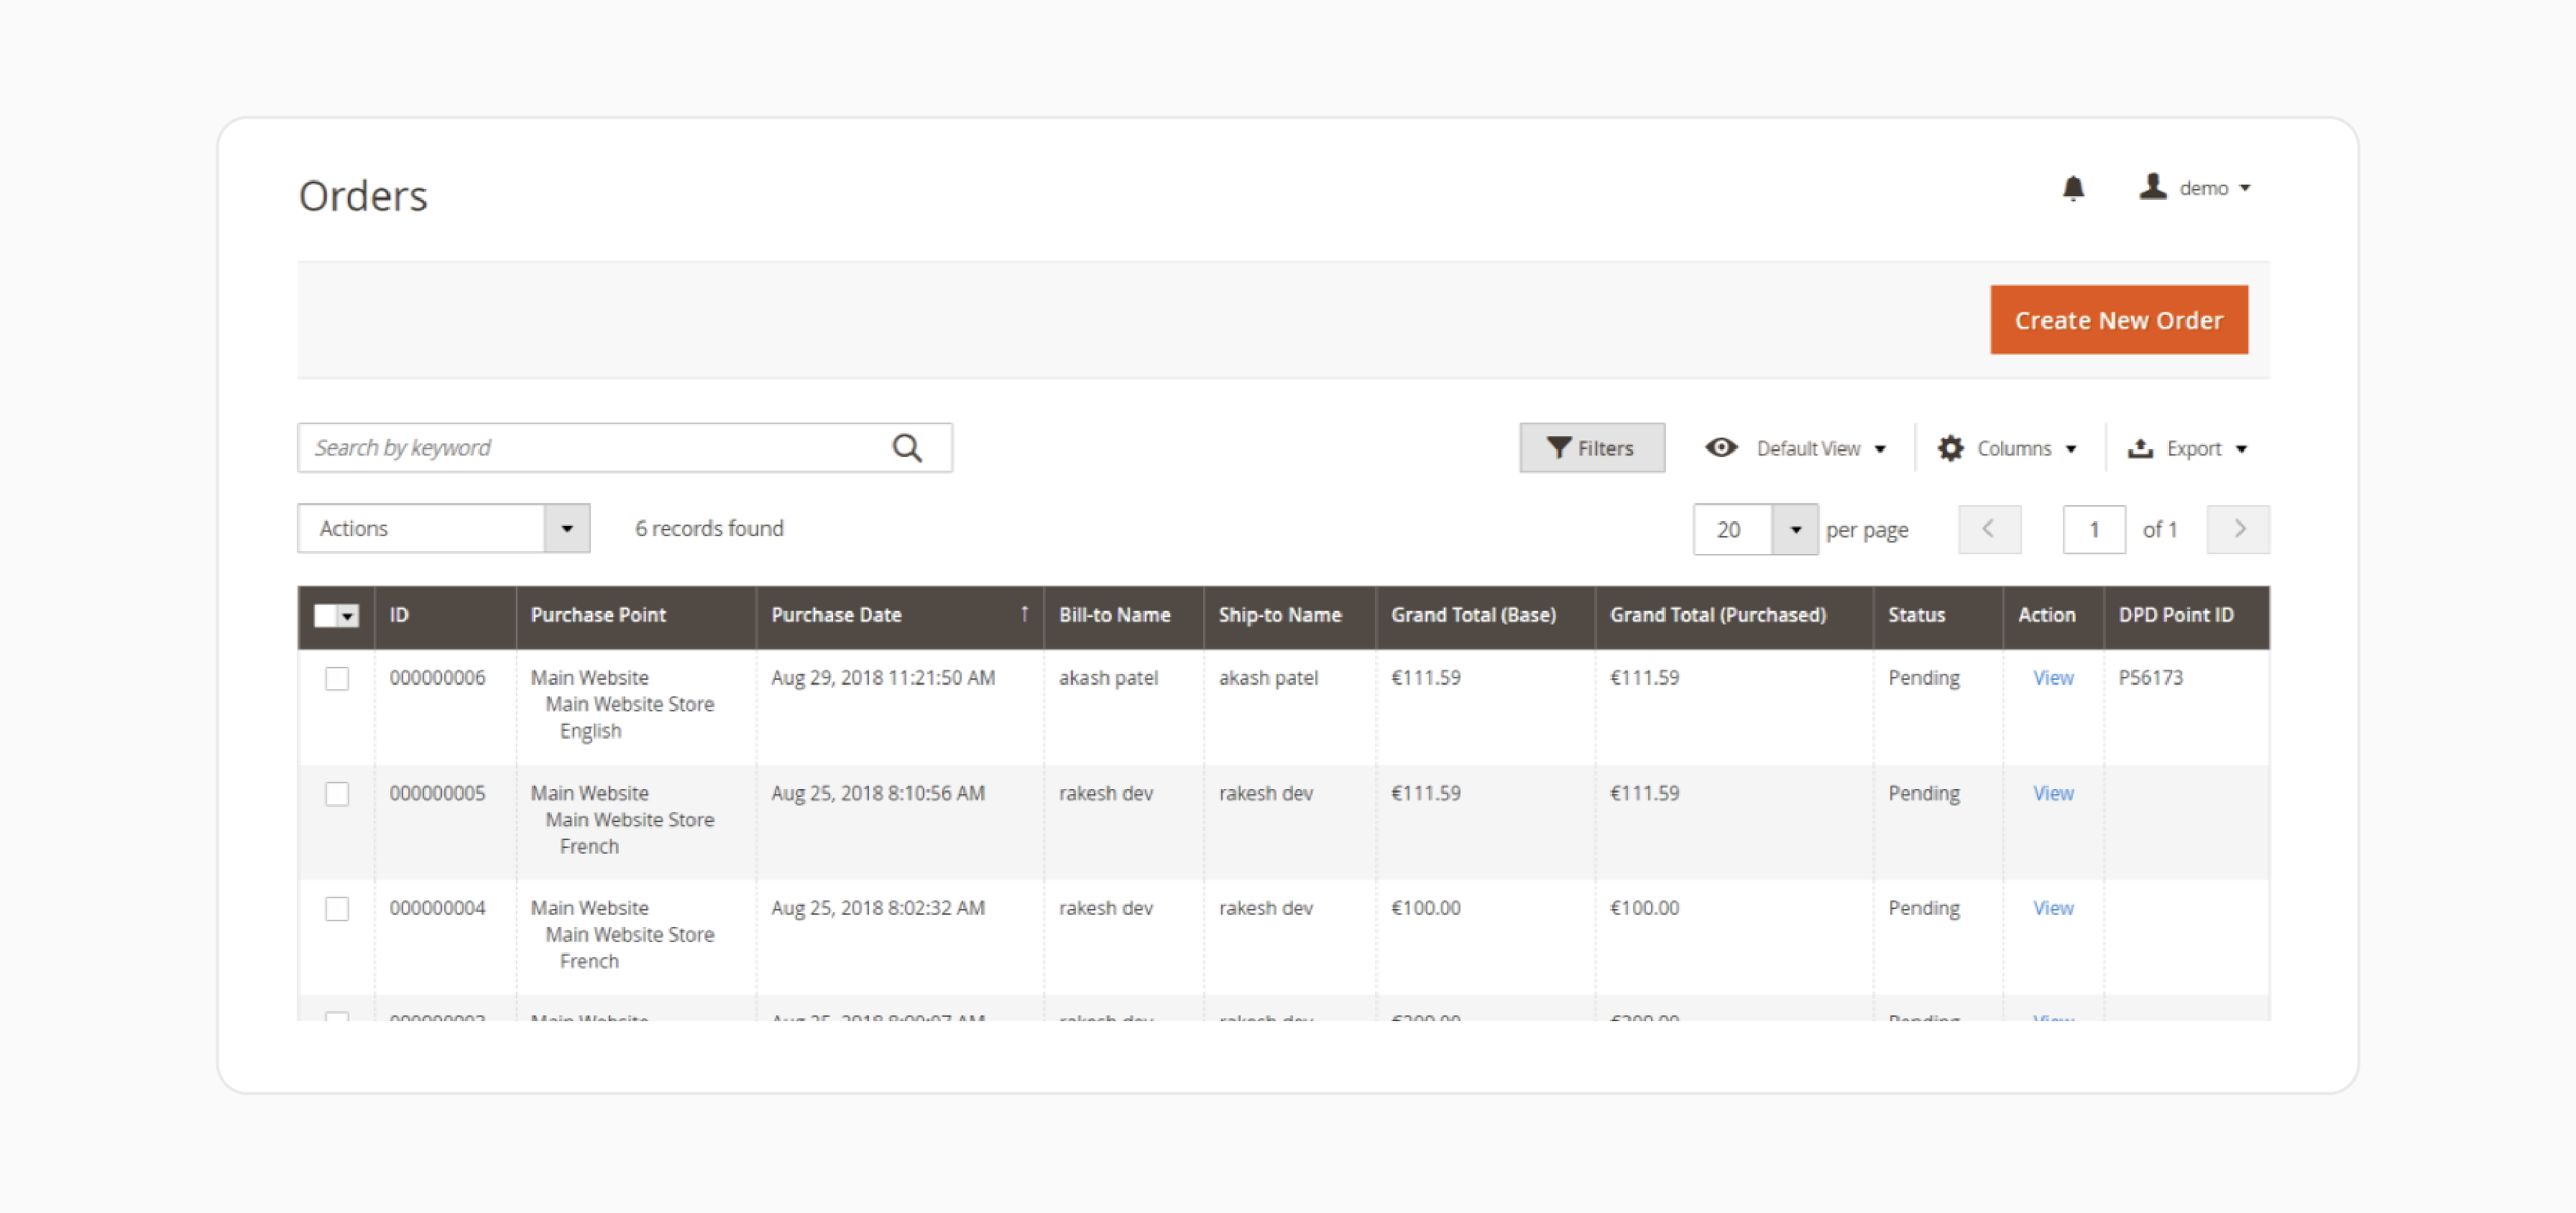The width and height of the screenshot is (2576, 1213).
Task: Open the per page count dropdown
Action: [x=1755, y=529]
